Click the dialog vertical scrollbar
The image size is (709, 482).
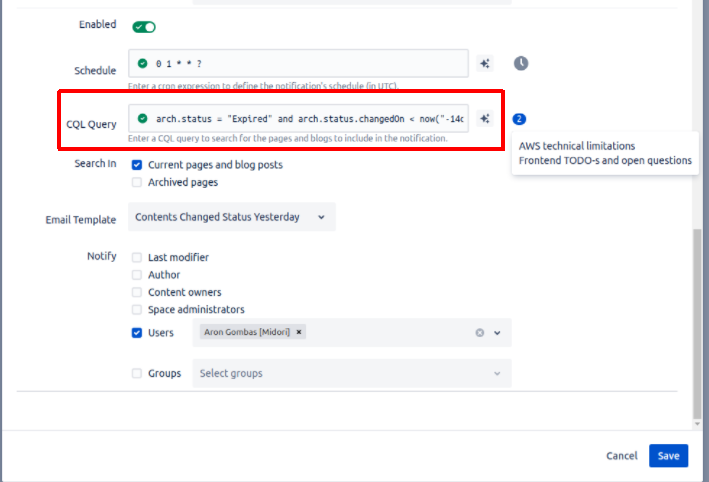(x=697, y=324)
